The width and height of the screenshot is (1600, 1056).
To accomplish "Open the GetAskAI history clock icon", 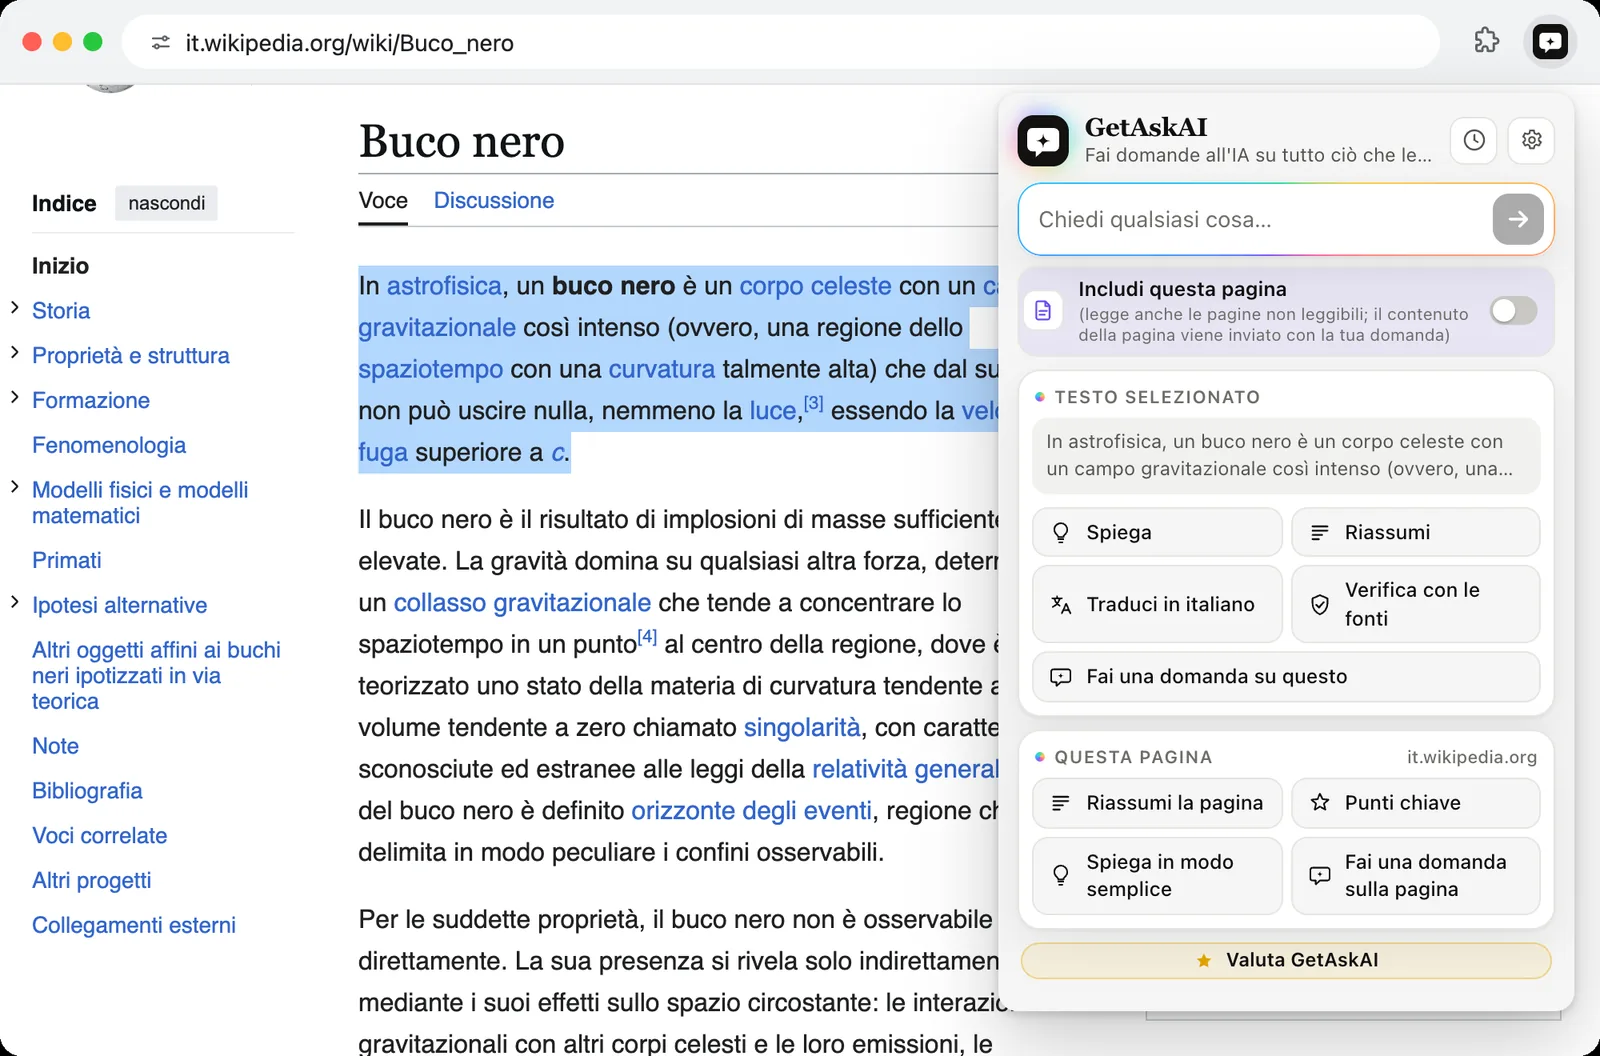I will [1474, 140].
